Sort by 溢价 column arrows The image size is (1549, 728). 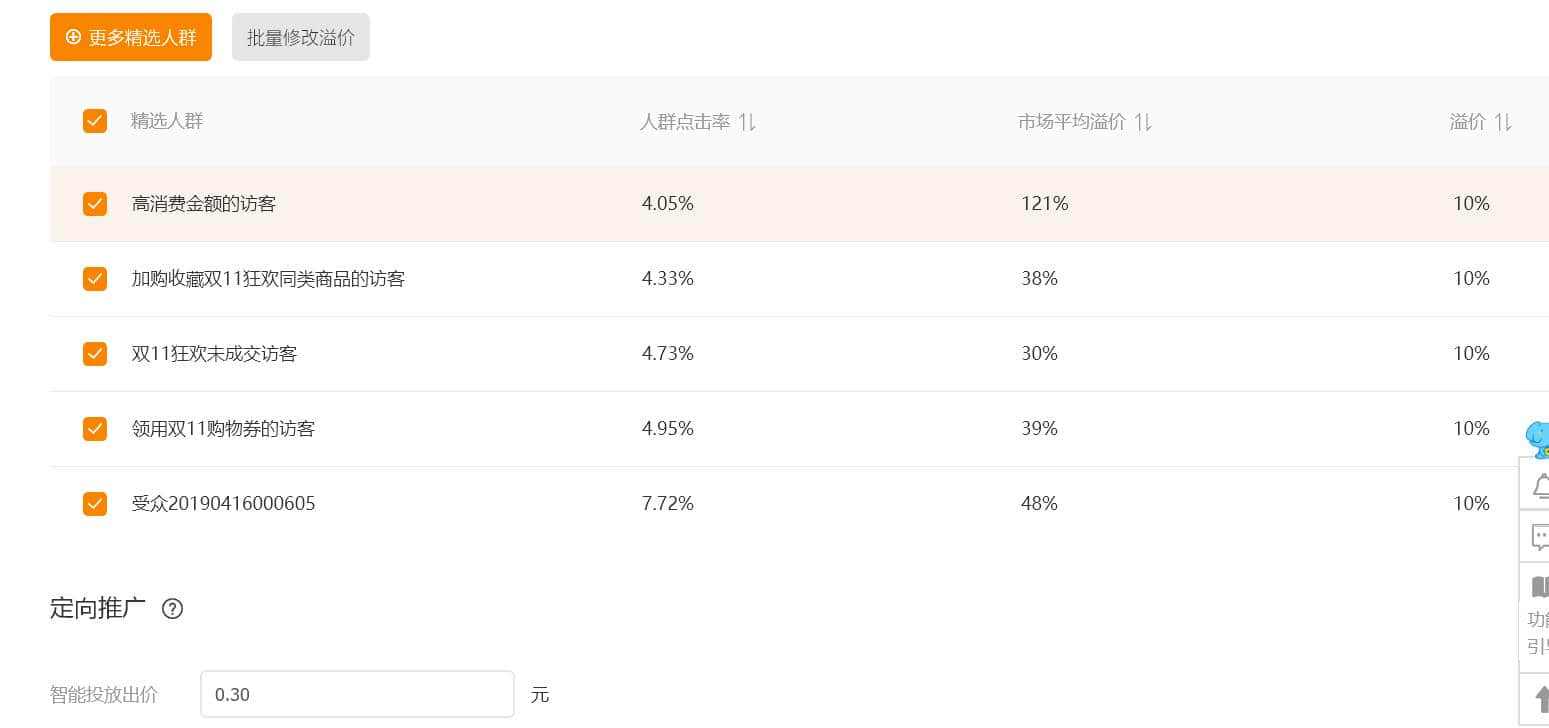point(1503,122)
